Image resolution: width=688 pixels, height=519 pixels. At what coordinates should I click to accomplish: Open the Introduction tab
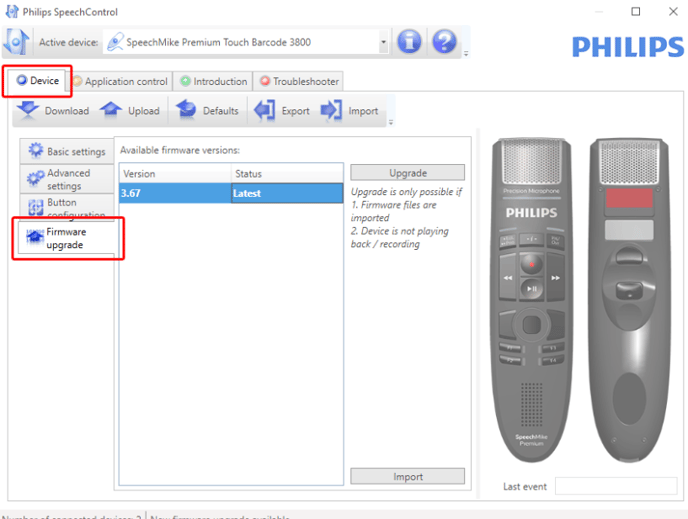point(214,82)
